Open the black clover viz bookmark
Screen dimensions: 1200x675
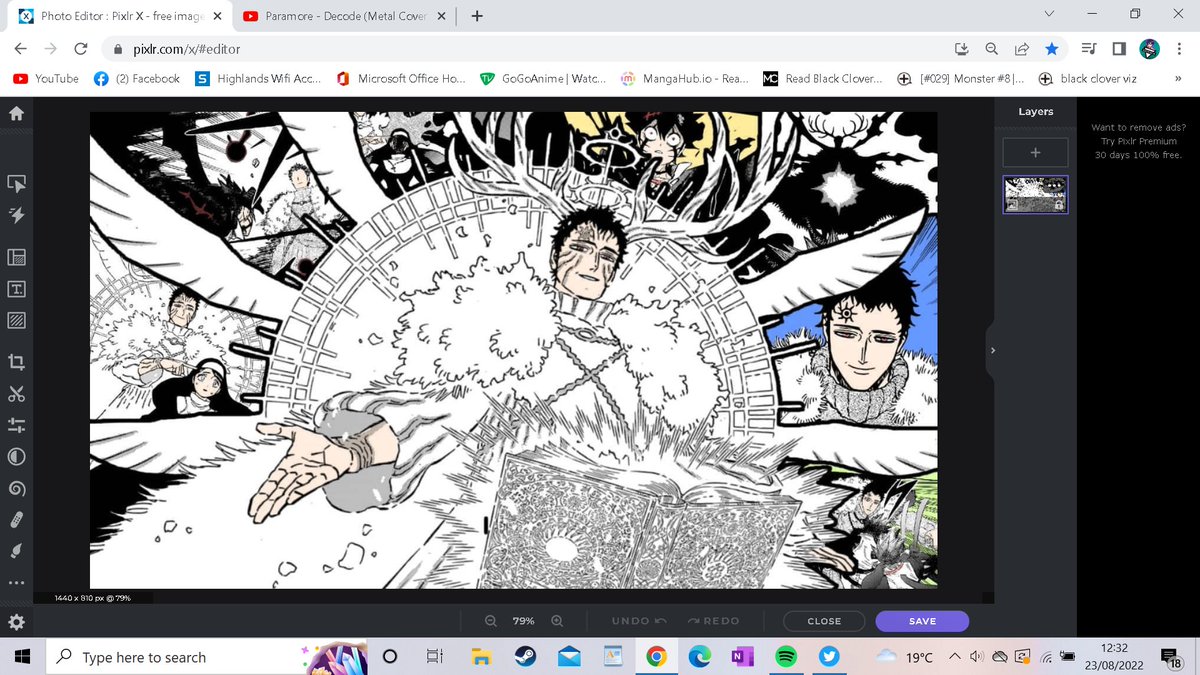click(x=1089, y=78)
